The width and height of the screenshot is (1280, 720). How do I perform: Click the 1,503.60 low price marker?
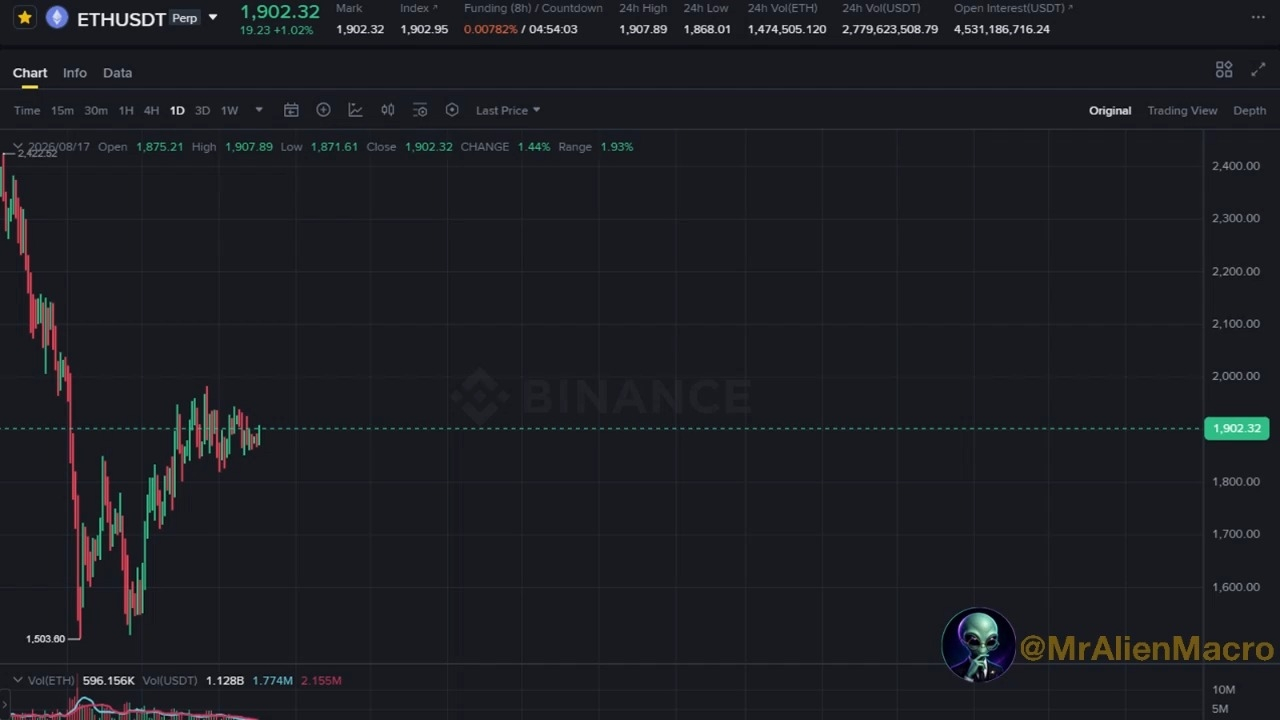45,639
